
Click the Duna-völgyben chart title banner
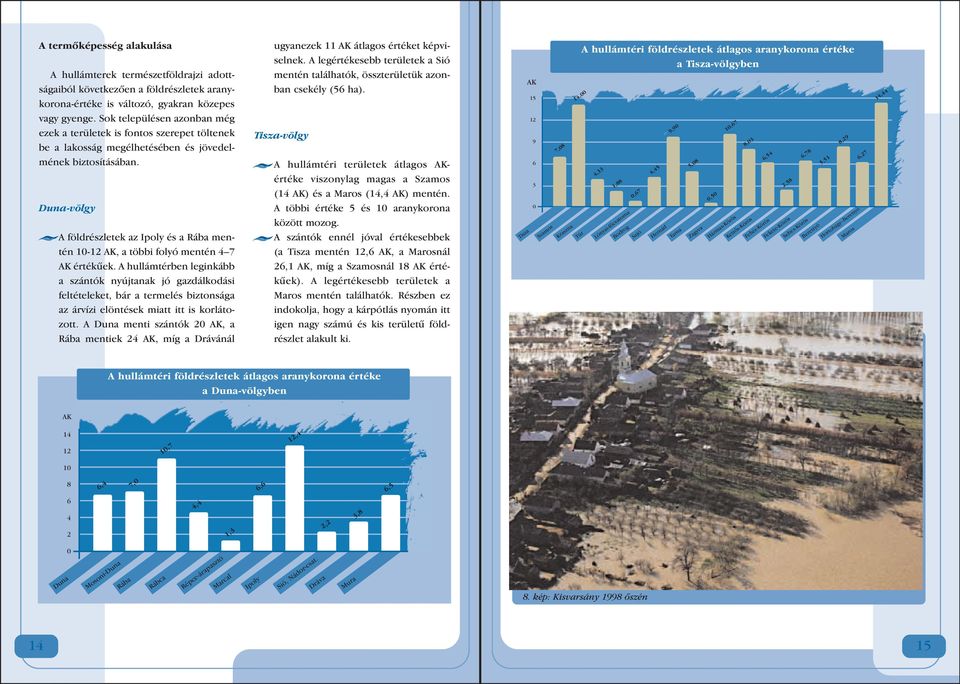click(x=243, y=384)
